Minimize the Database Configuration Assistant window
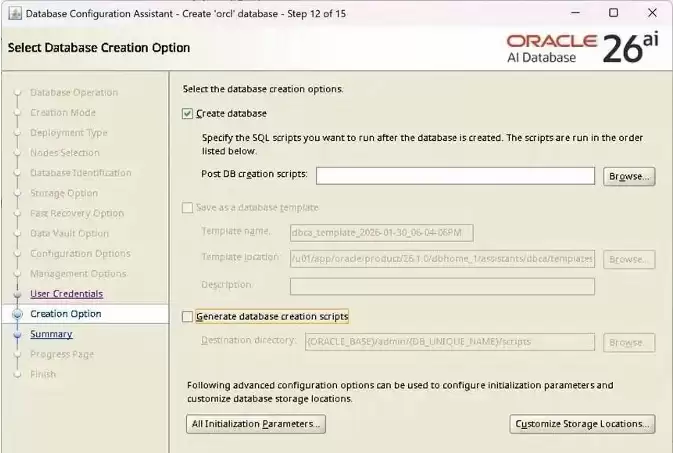 tap(576, 13)
